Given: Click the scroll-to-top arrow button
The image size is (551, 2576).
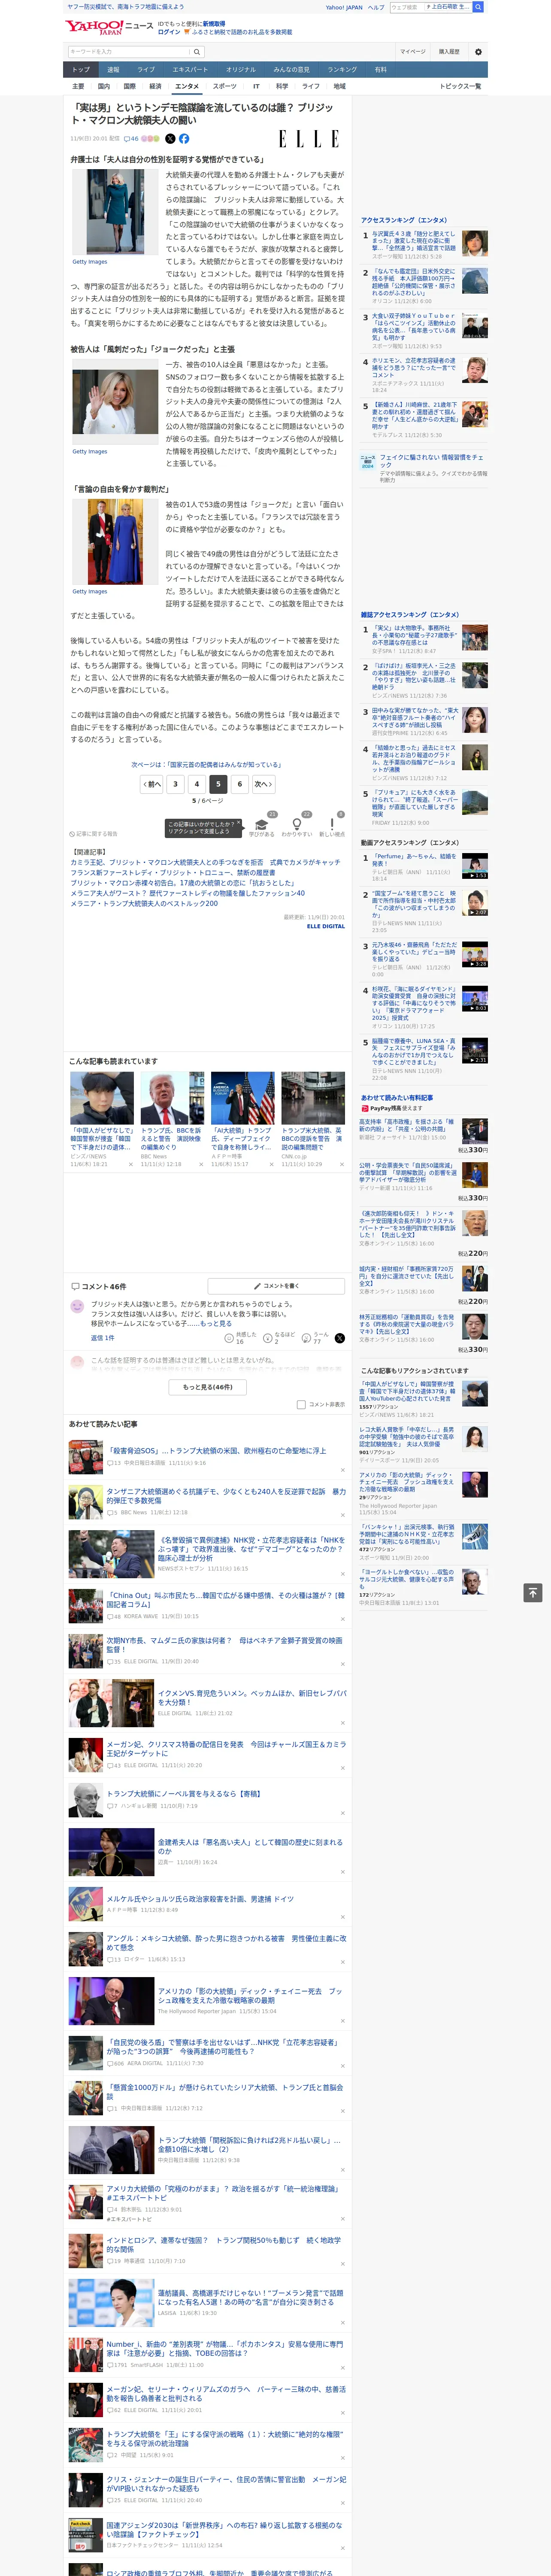Looking at the screenshot, I should pos(533,1592).
